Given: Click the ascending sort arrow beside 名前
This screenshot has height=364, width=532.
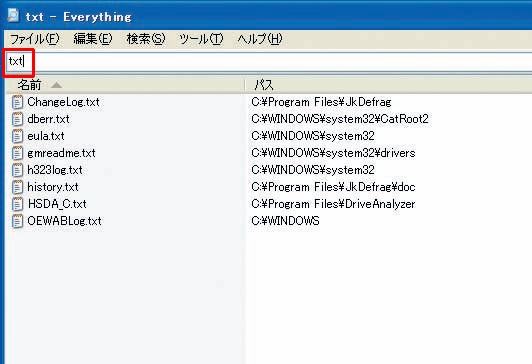Looking at the screenshot, I should pos(56,85).
